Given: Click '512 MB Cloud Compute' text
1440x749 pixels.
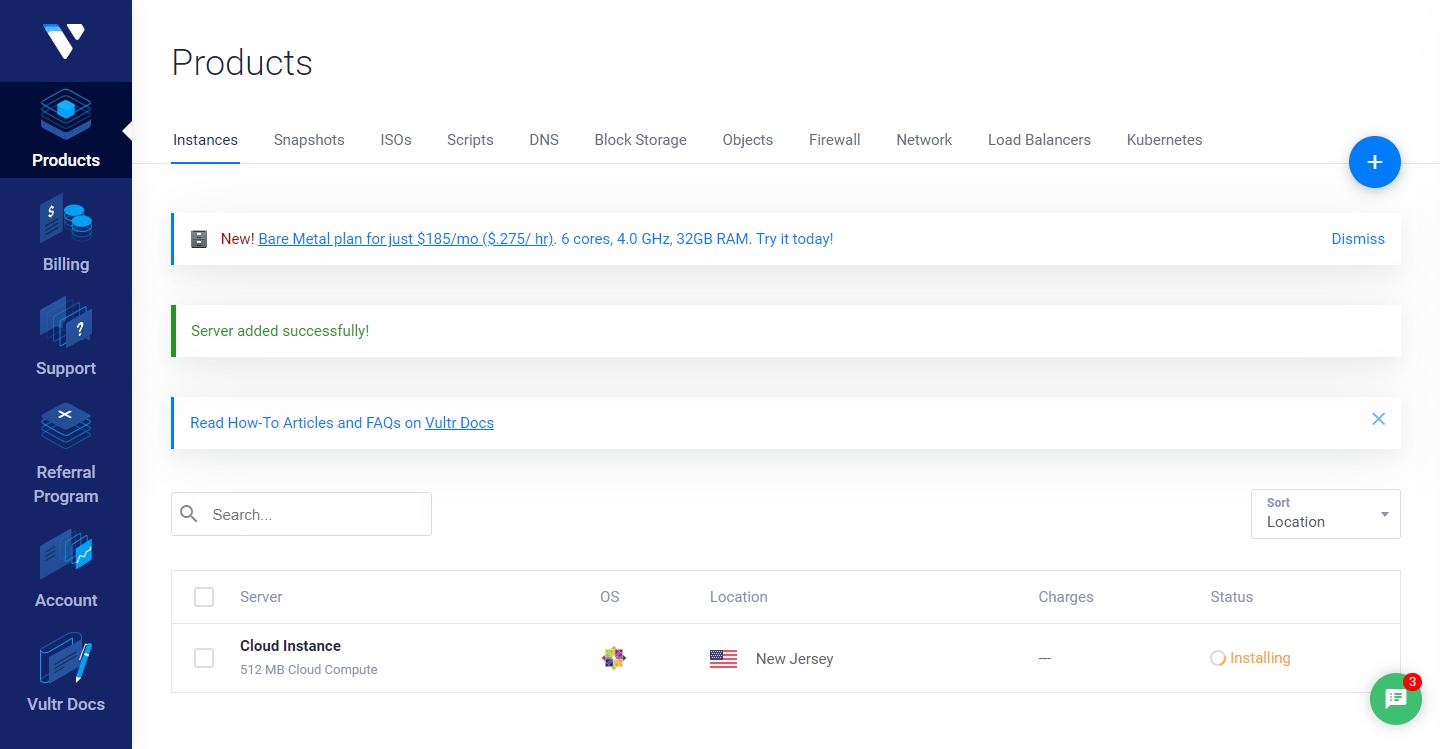Looking at the screenshot, I should pos(309,670).
